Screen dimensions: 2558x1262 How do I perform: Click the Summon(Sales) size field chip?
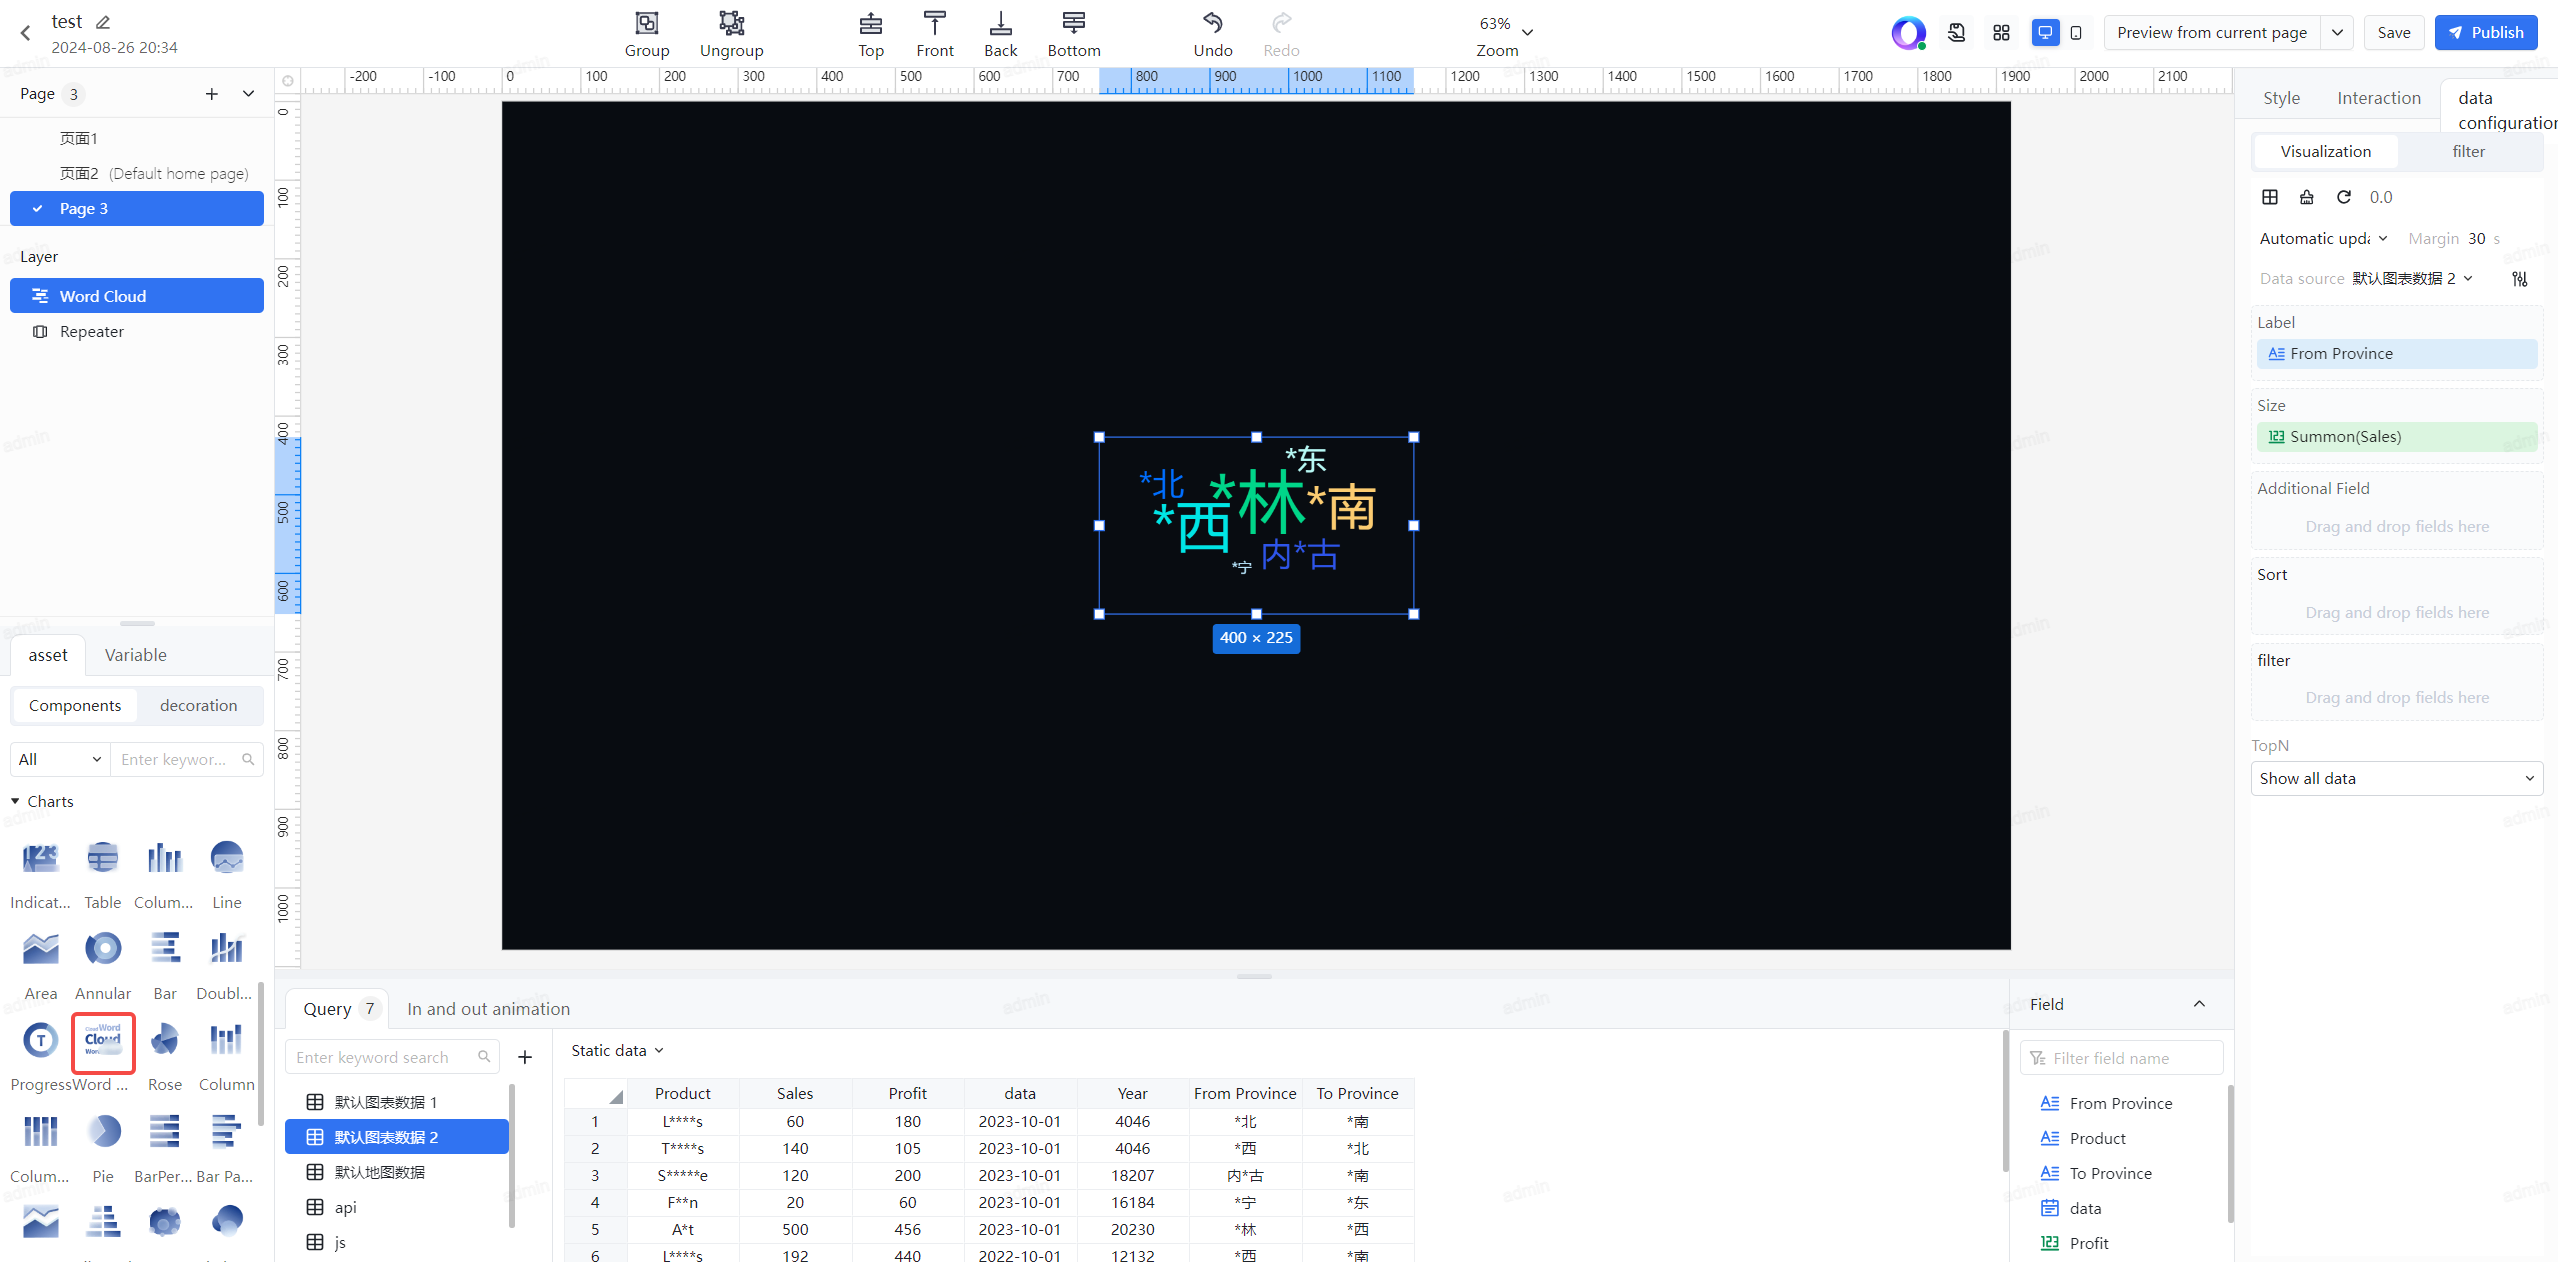pos(2396,437)
